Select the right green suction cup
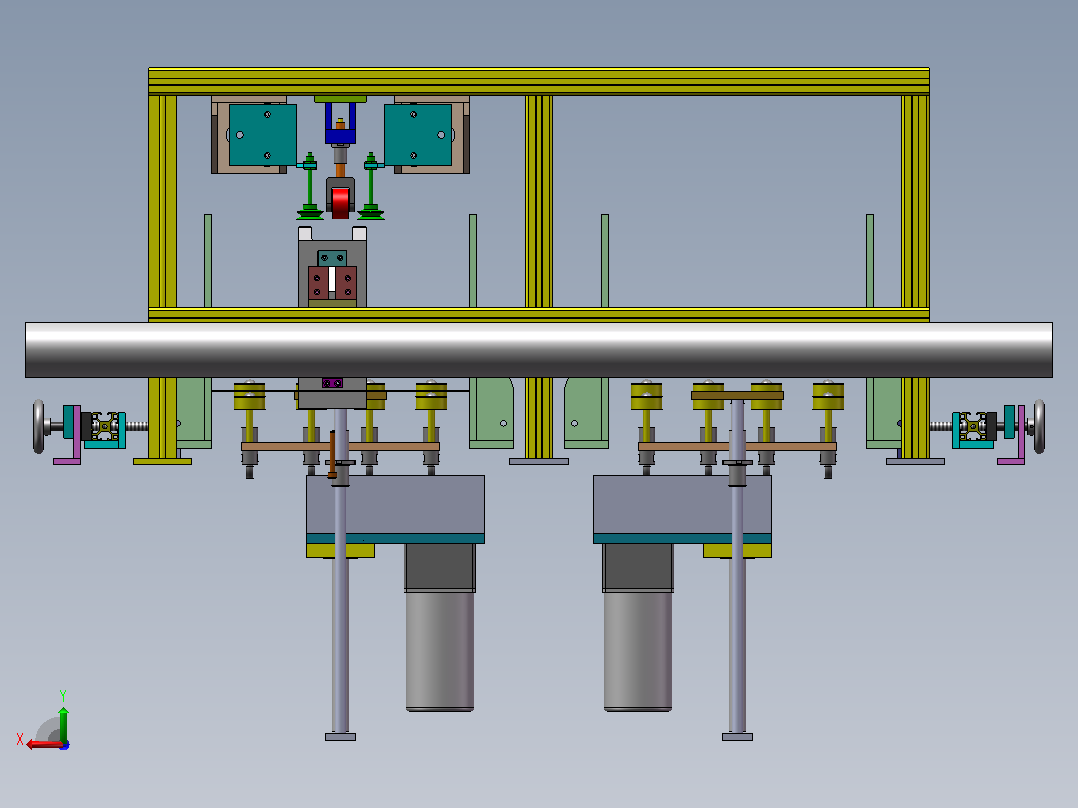 pos(371,212)
